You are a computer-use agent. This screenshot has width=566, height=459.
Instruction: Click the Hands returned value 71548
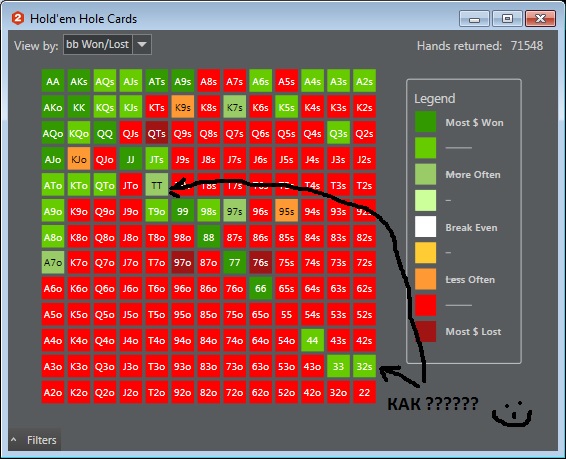point(526,46)
